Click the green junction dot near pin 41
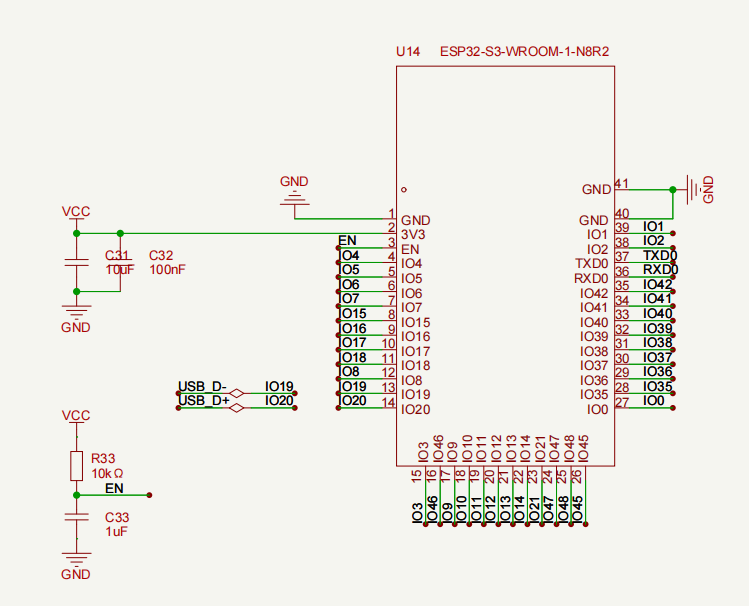The image size is (749, 606). (x=673, y=190)
